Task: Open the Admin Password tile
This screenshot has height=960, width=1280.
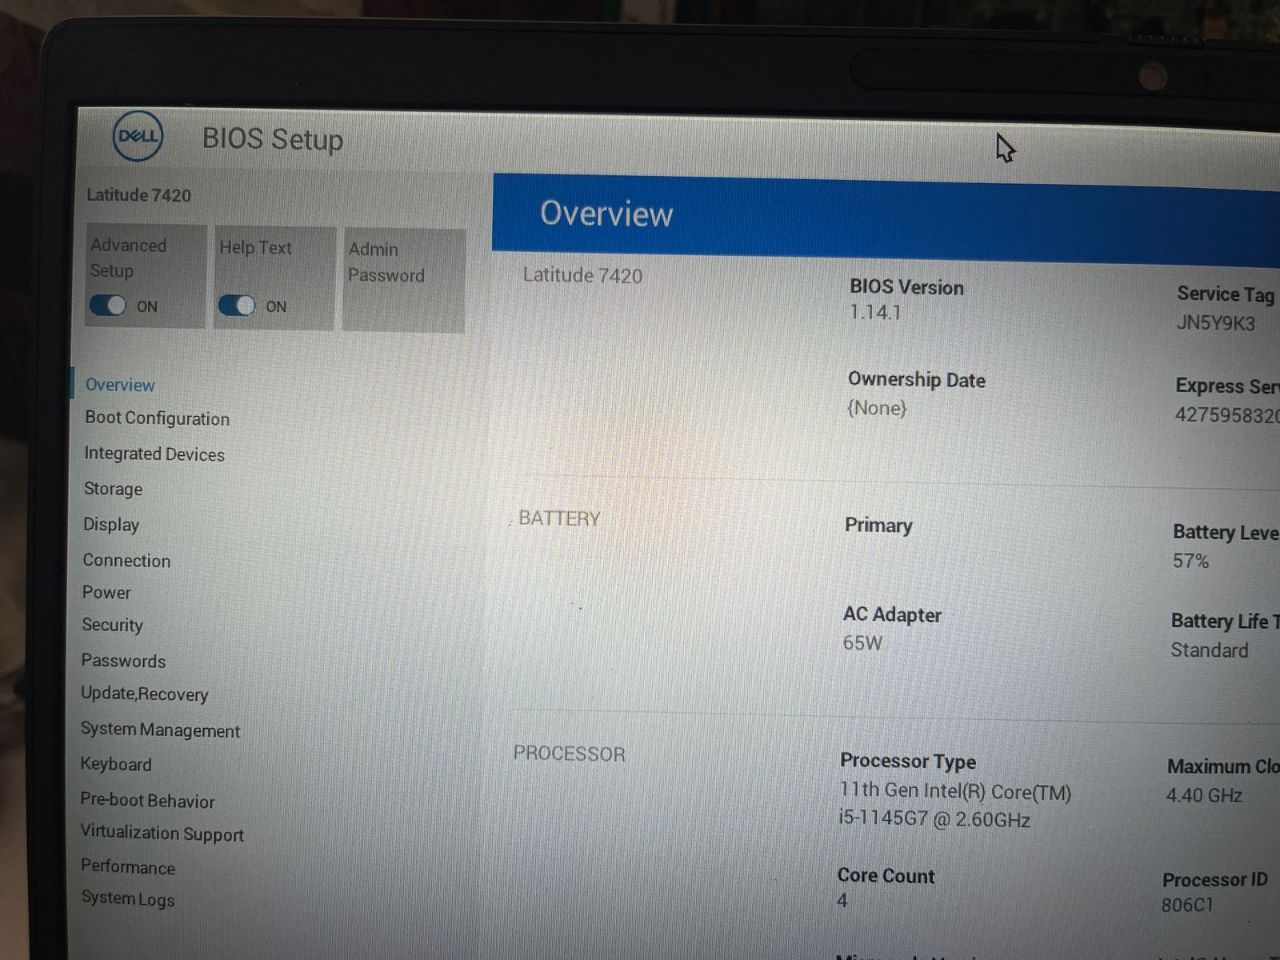Action: tap(403, 279)
